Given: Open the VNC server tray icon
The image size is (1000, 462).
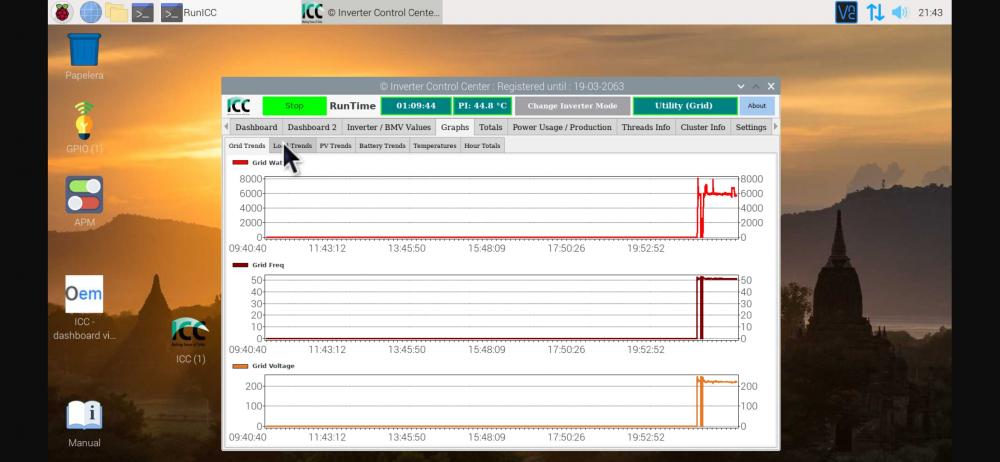Looking at the screenshot, I should (x=846, y=12).
